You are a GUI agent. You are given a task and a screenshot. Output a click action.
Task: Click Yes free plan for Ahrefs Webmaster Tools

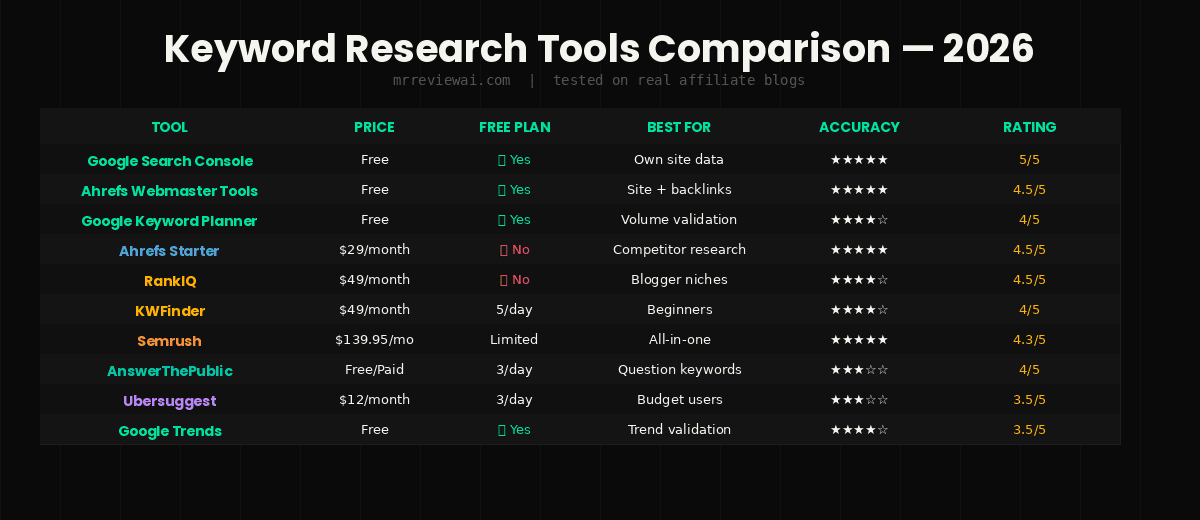pos(514,190)
